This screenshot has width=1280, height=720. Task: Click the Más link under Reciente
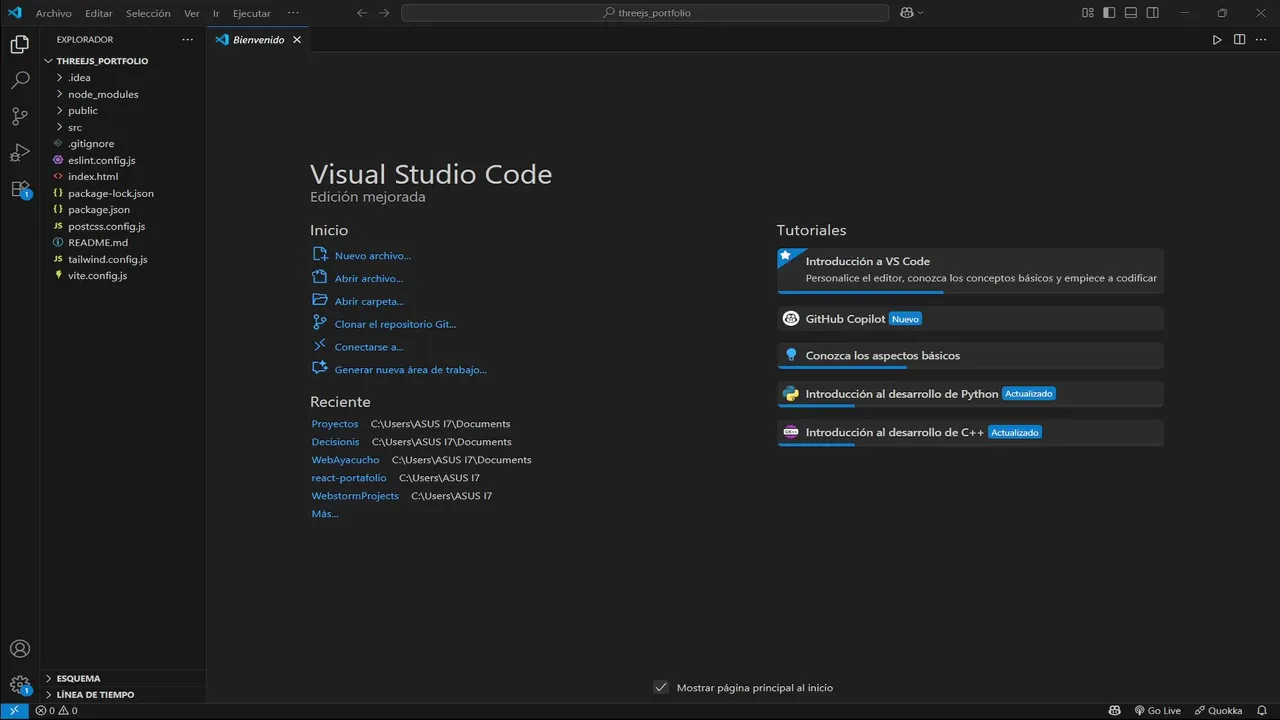325,514
